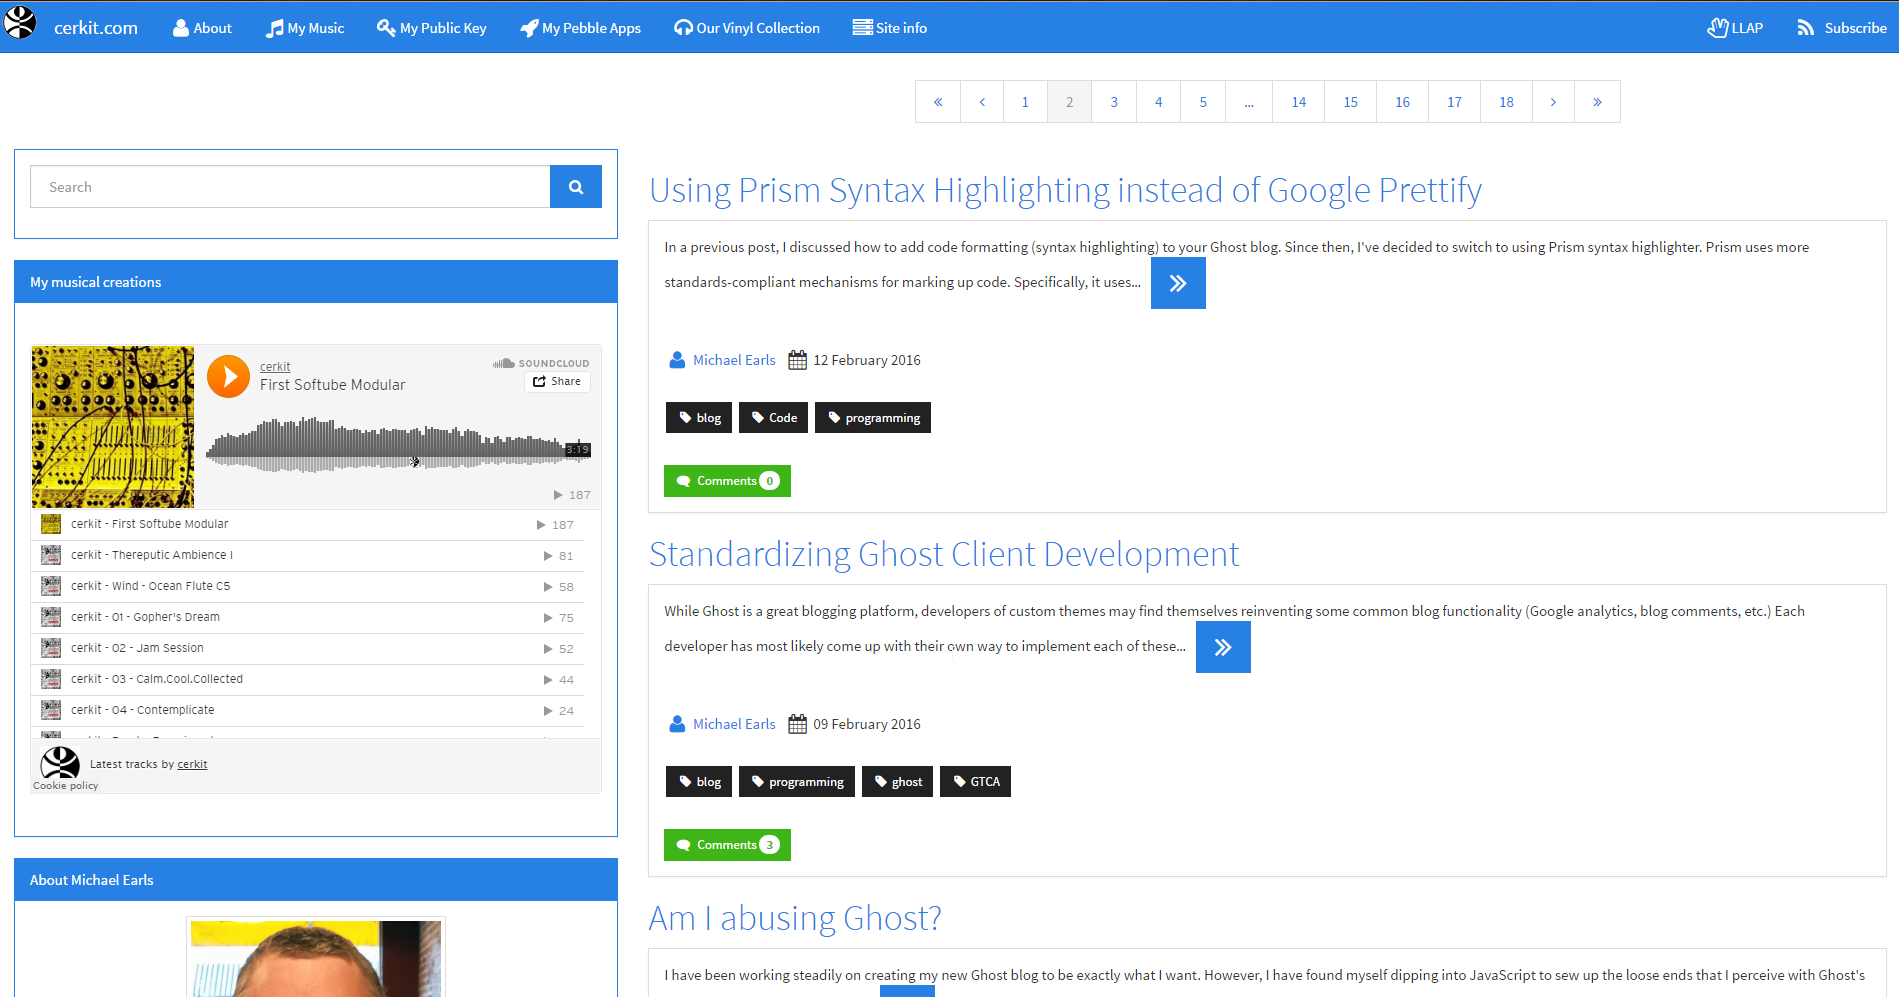Open the Cookie policy link

tap(64, 786)
